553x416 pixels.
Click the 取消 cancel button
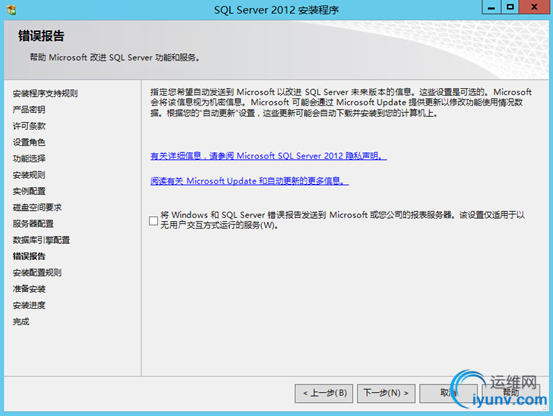pos(448,393)
